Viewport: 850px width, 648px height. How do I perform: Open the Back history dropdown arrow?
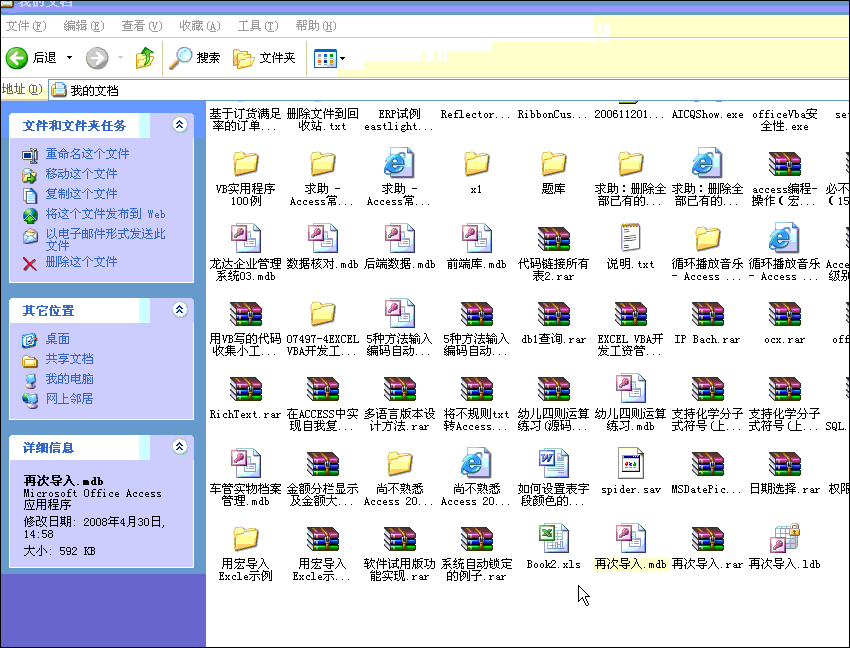(69, 57)
